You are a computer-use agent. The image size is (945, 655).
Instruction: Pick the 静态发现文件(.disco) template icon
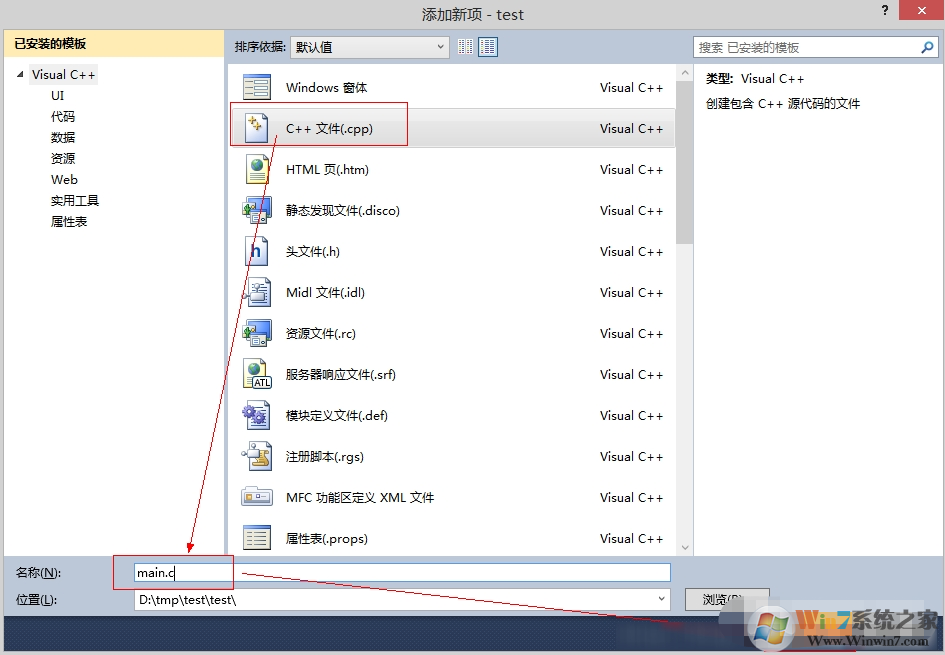pyautogui.click(x=257, y=210)
